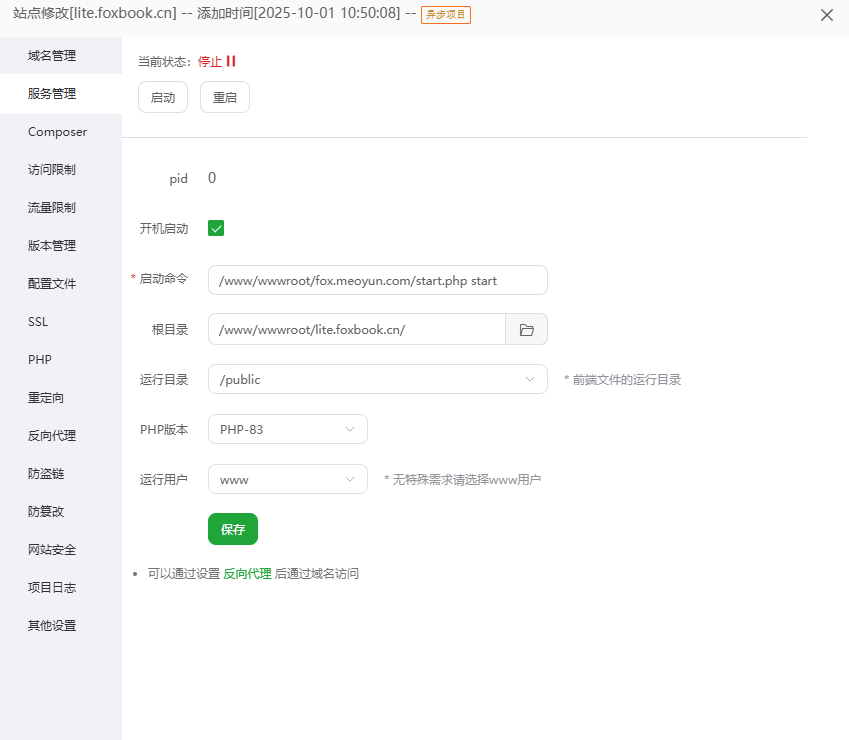Open the 网站安全 tab

click(x=52, y=550)
